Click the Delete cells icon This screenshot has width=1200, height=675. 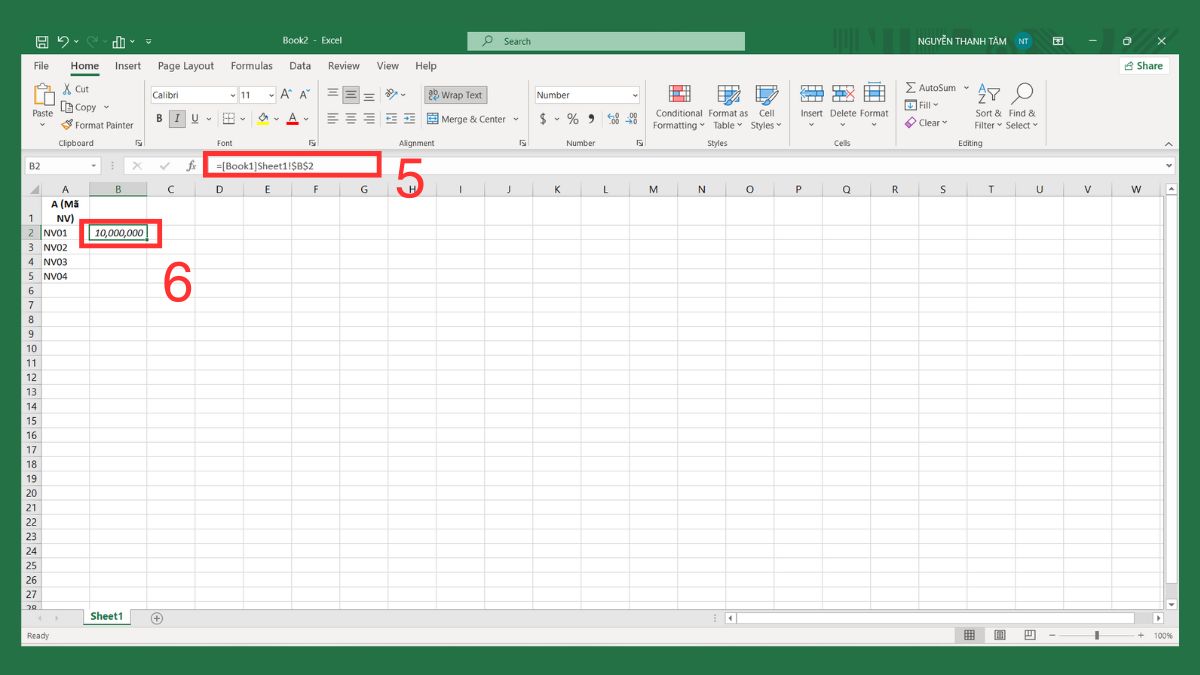click(843, 93)
